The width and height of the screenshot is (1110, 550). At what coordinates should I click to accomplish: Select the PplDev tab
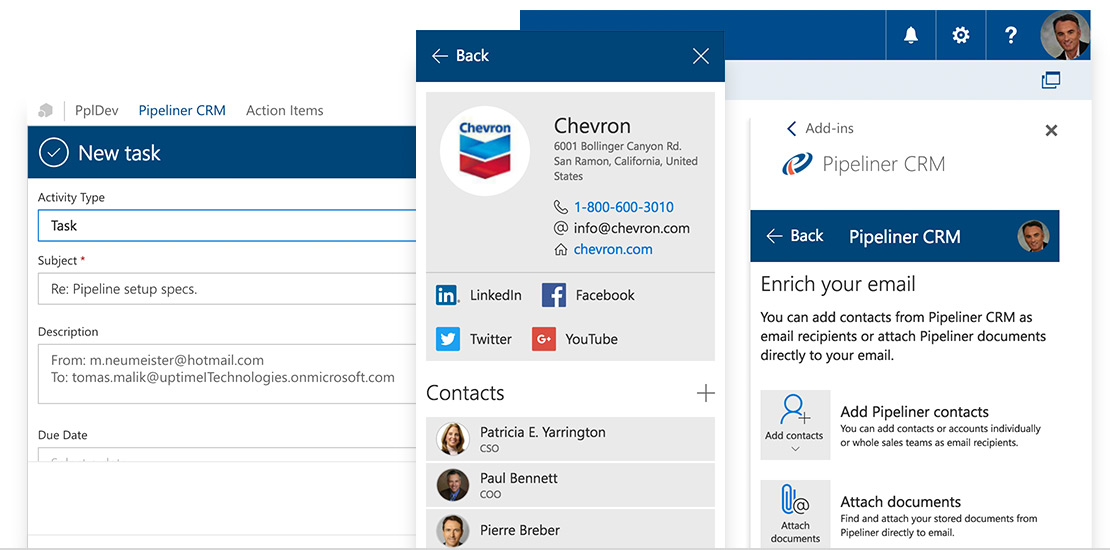(97, 110)
